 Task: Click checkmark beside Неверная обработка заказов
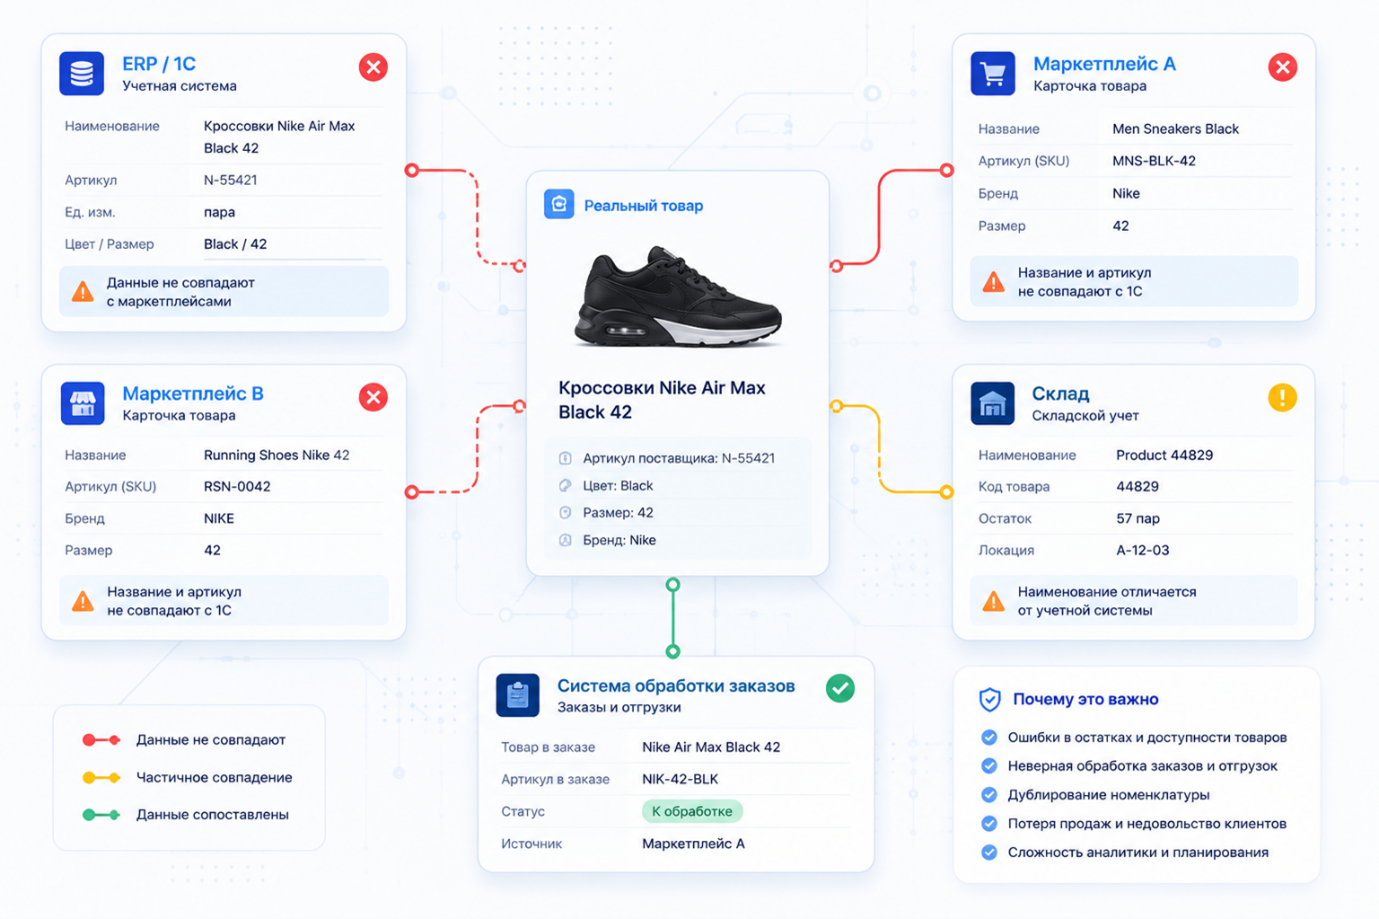[989, 766]
